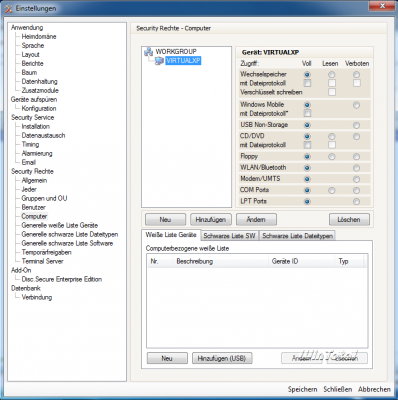Open Datenhaltung in settings tree
The width and height of the screenshot is (398, 400).
[39, 82]
